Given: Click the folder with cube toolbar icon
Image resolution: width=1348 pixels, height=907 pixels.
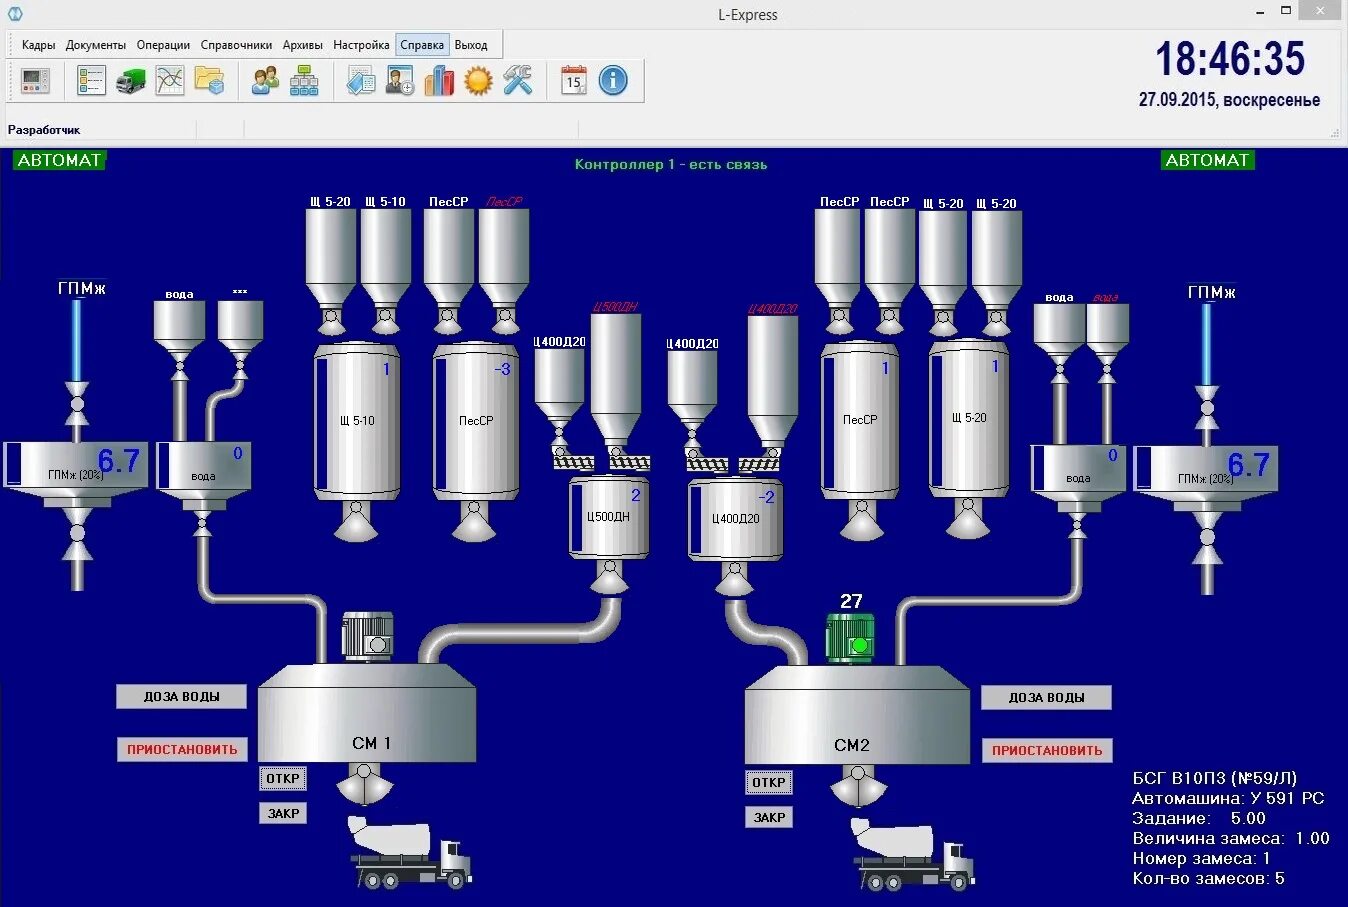Looking at the screenshot, I should (x=209, y=81).
